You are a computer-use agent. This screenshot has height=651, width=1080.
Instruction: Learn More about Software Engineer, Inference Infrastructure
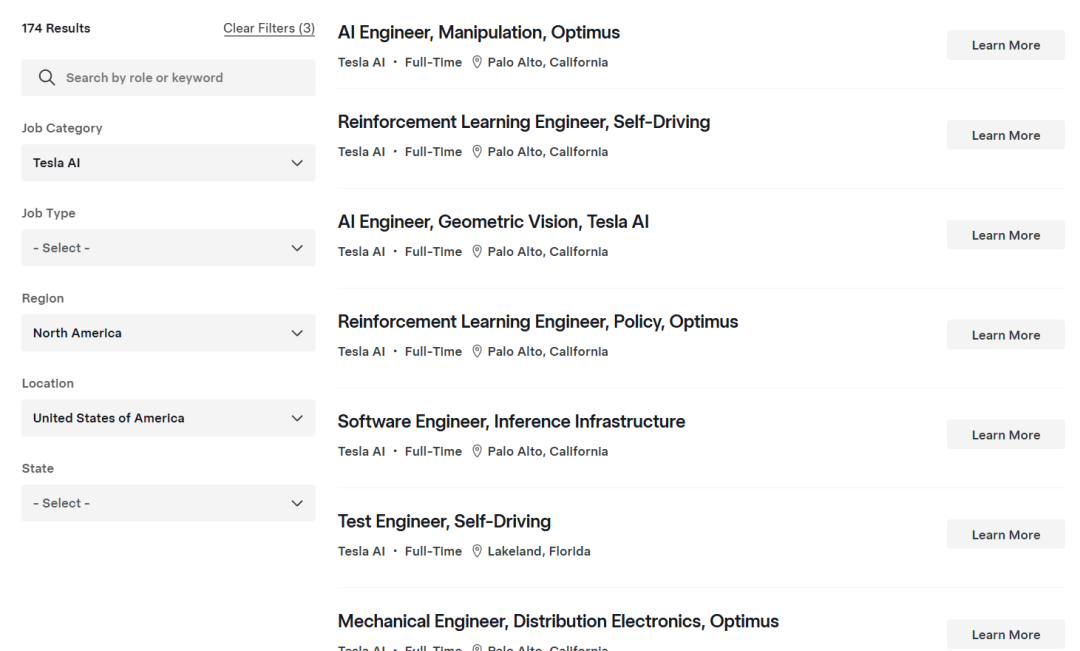pos(1005,435)
